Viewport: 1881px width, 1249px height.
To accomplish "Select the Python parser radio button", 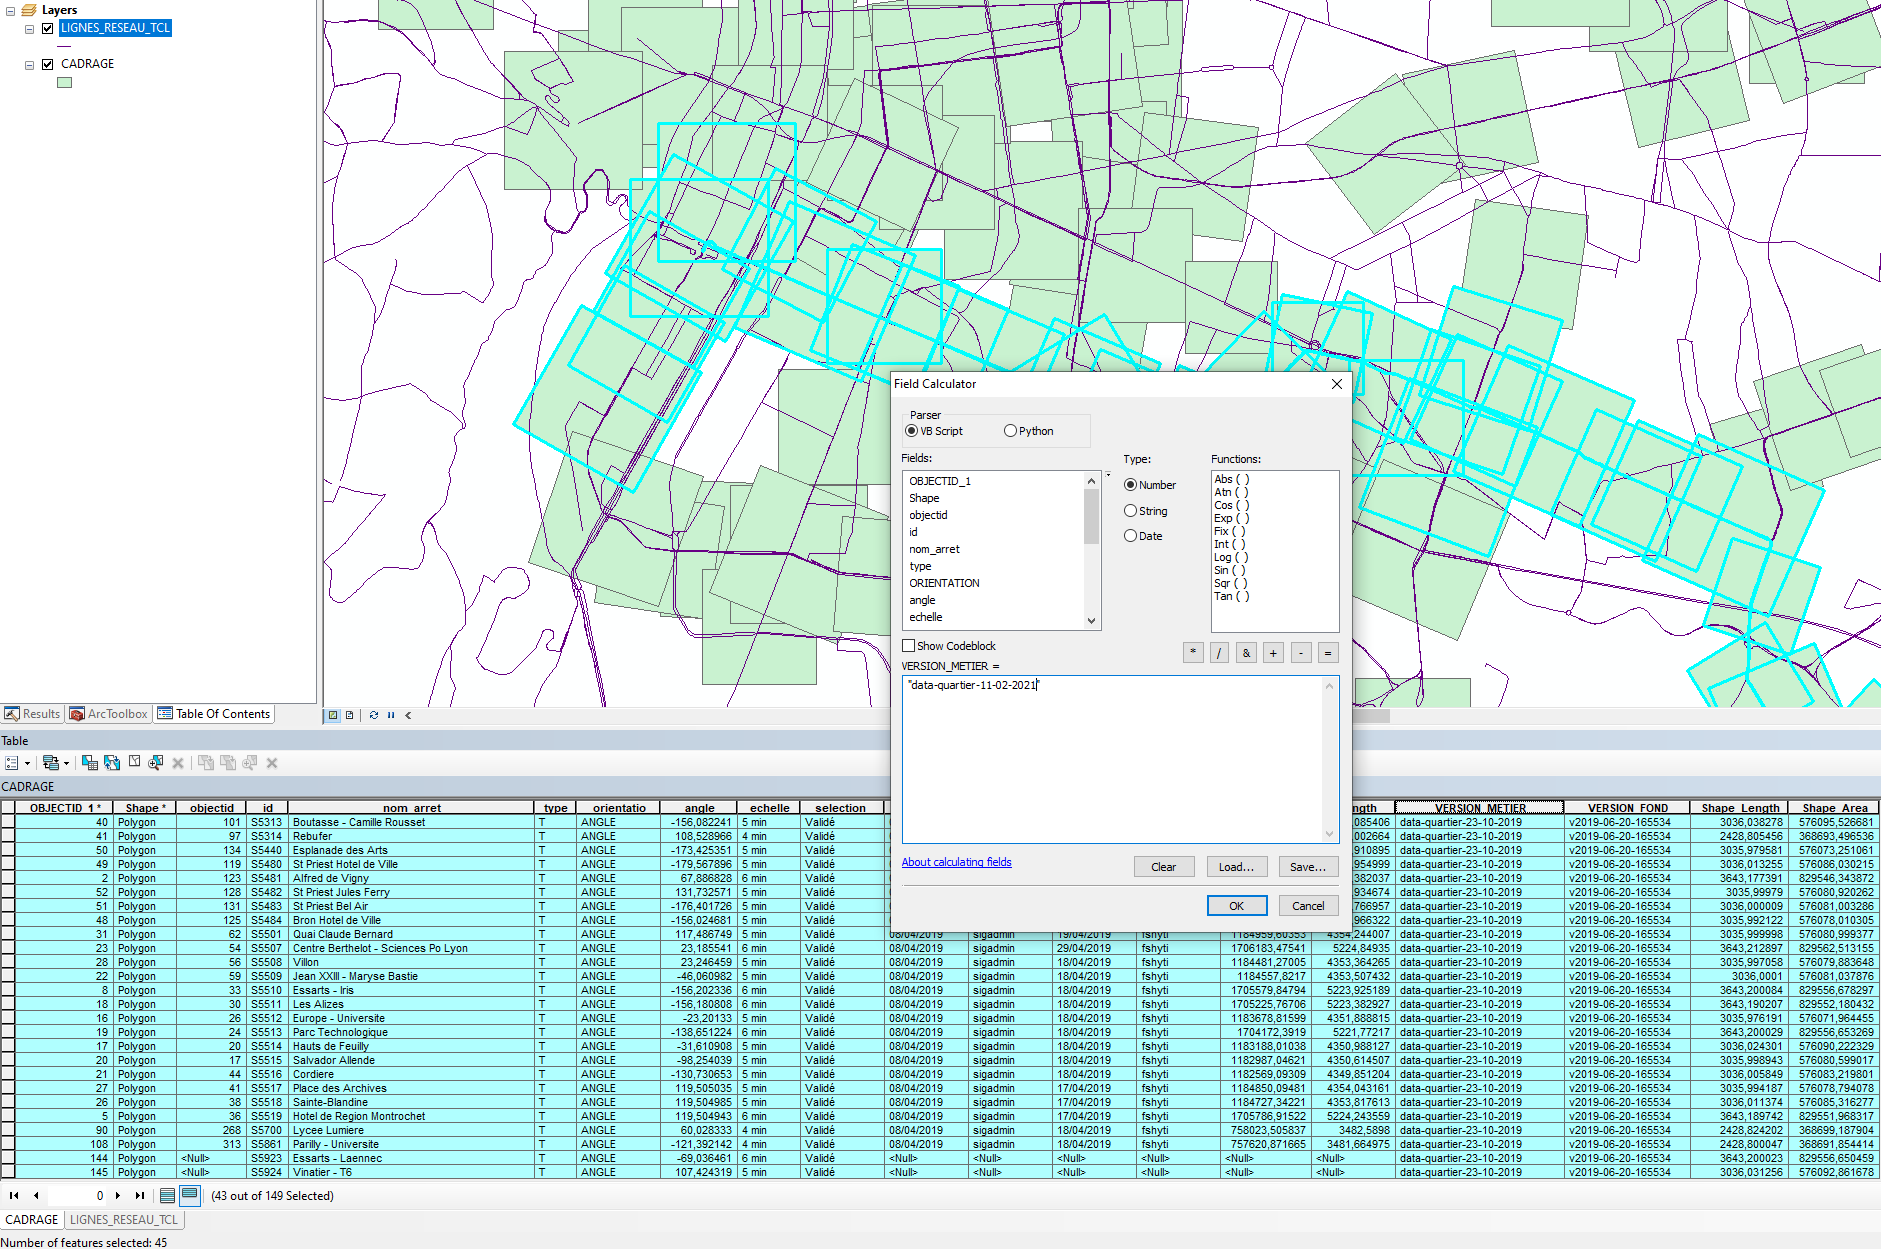I will 1010,431.
